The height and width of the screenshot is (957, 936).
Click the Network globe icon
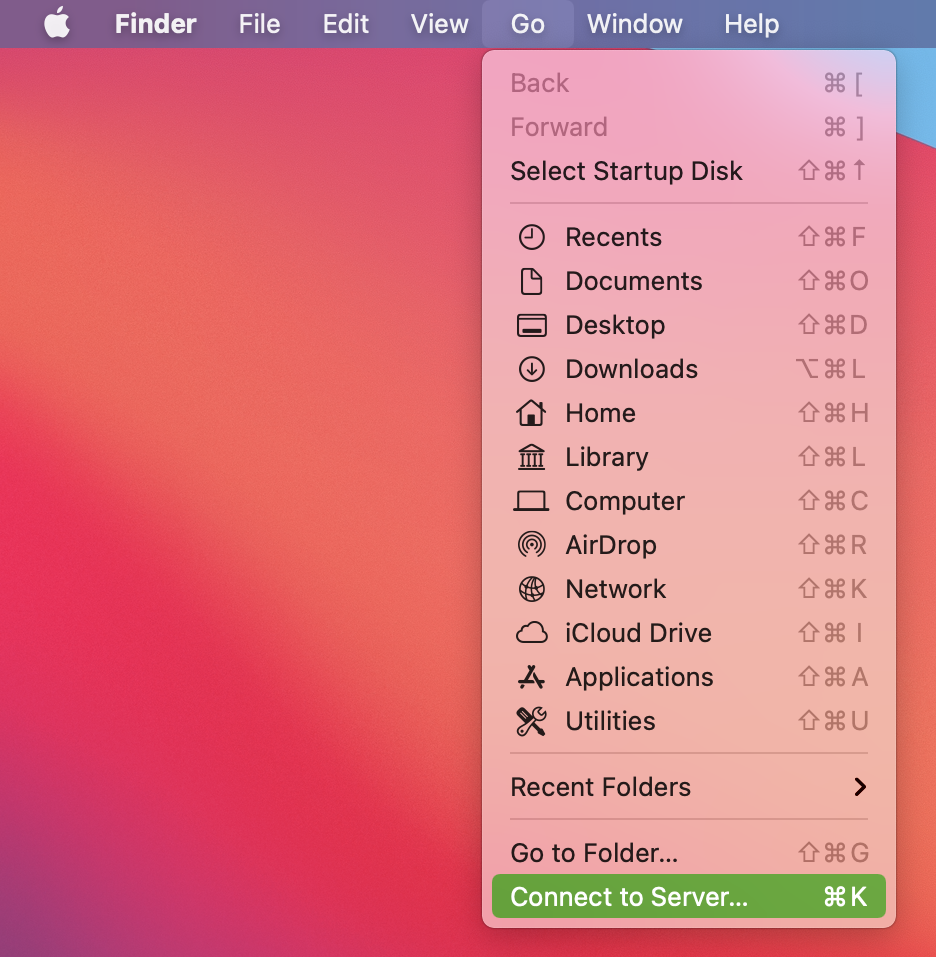531,589
